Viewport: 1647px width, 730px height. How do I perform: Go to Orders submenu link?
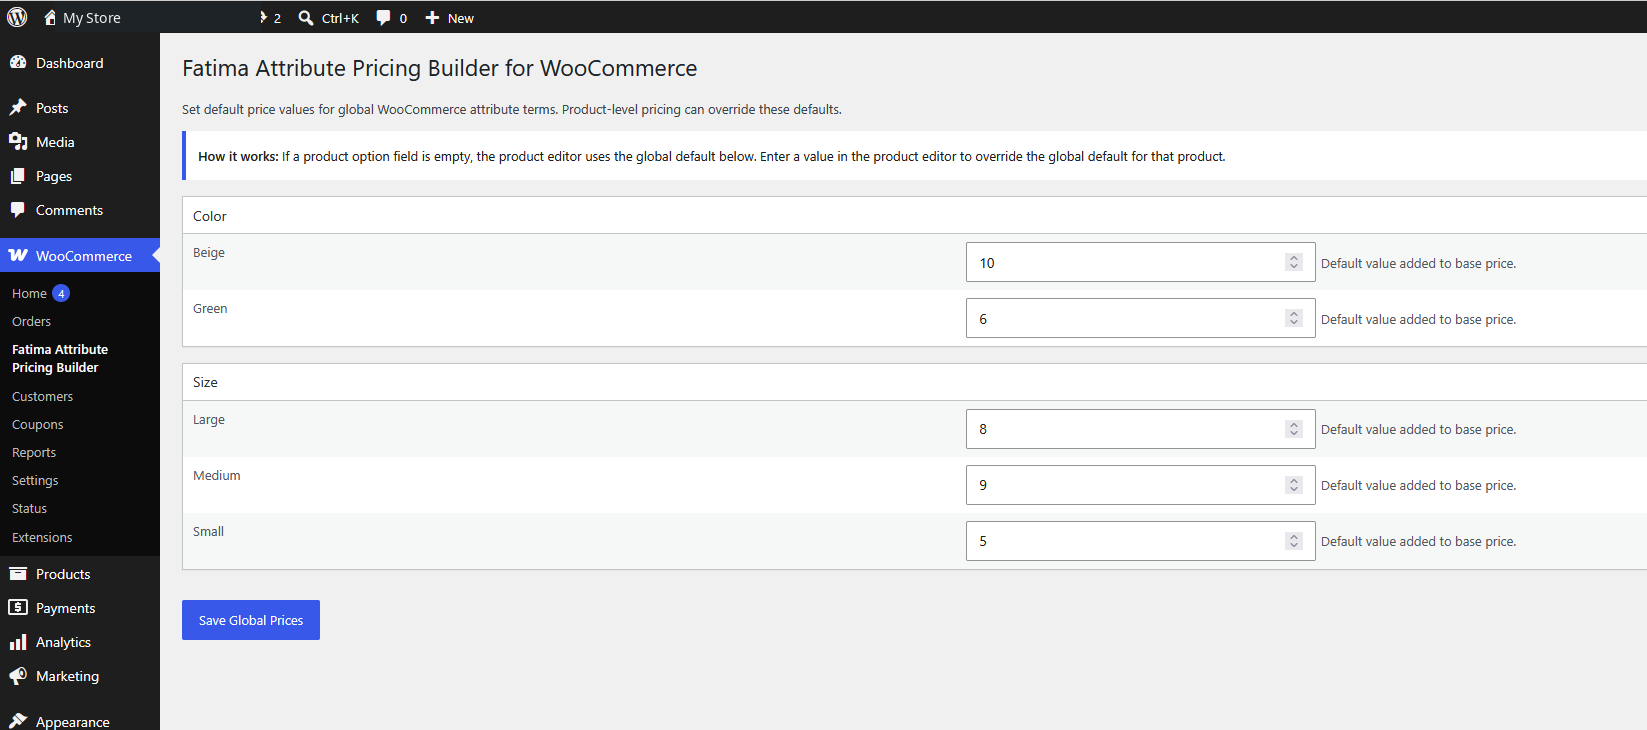[x=31, y=321]
